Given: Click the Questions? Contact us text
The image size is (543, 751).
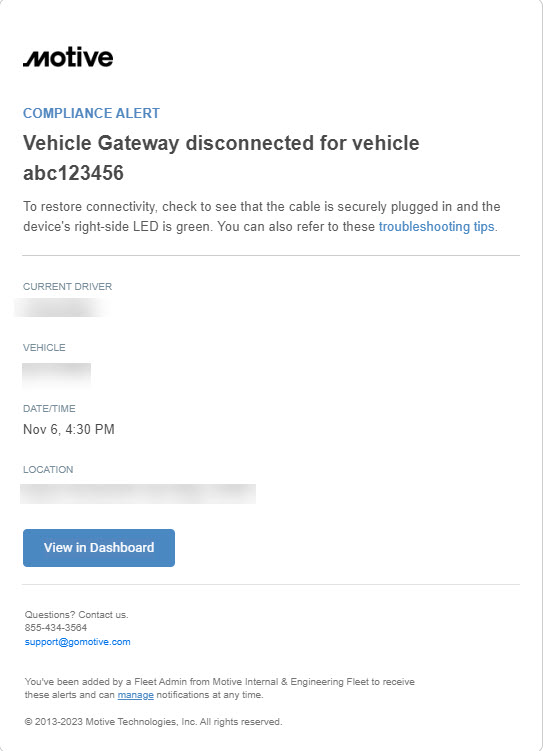Looking at the screenshot, I should click(77, 614).
